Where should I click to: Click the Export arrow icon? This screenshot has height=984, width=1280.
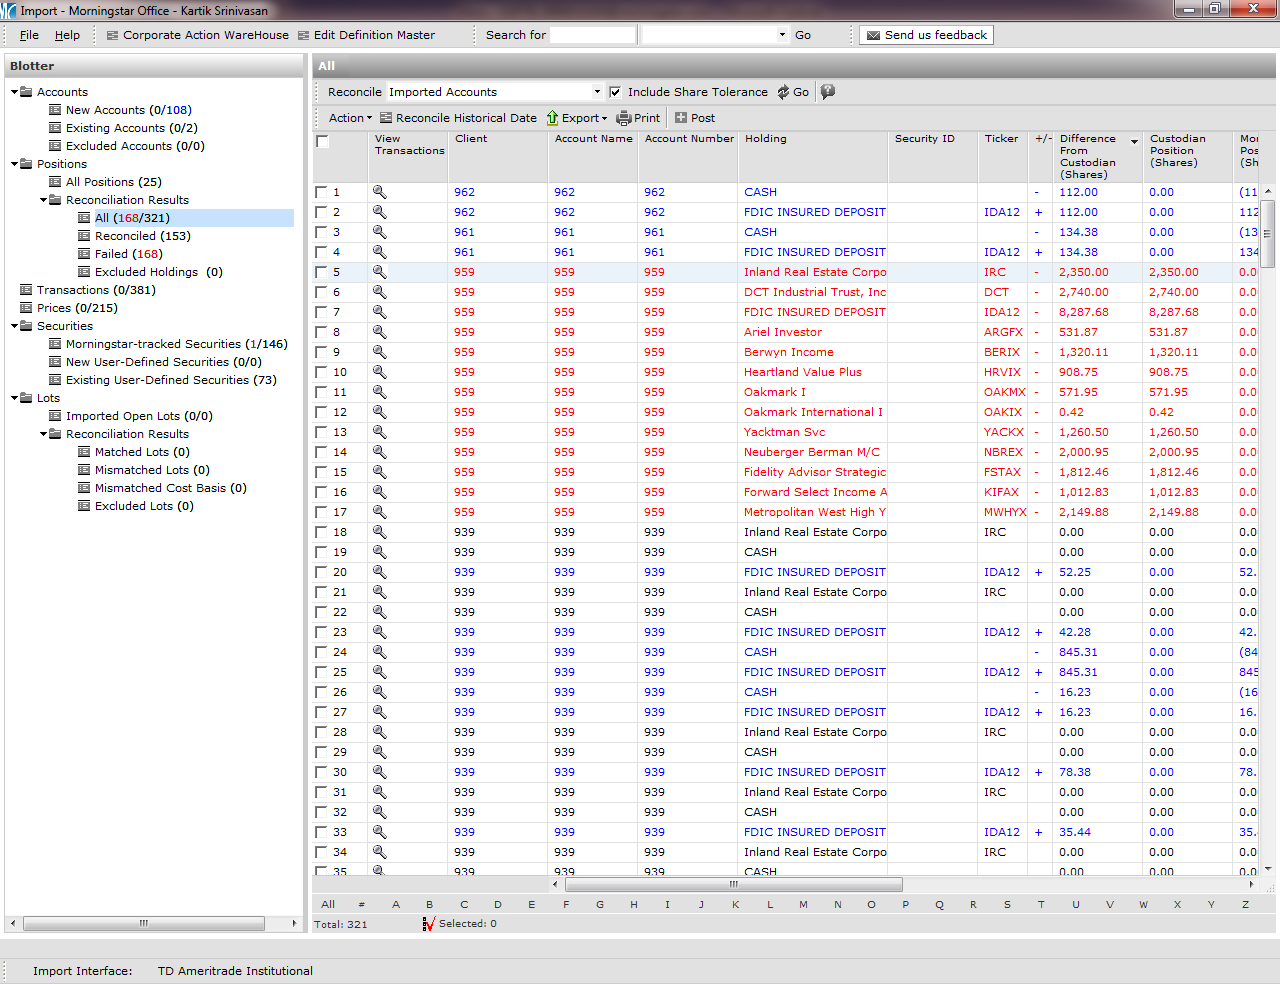pyautogui.click(x=552, y=118)
